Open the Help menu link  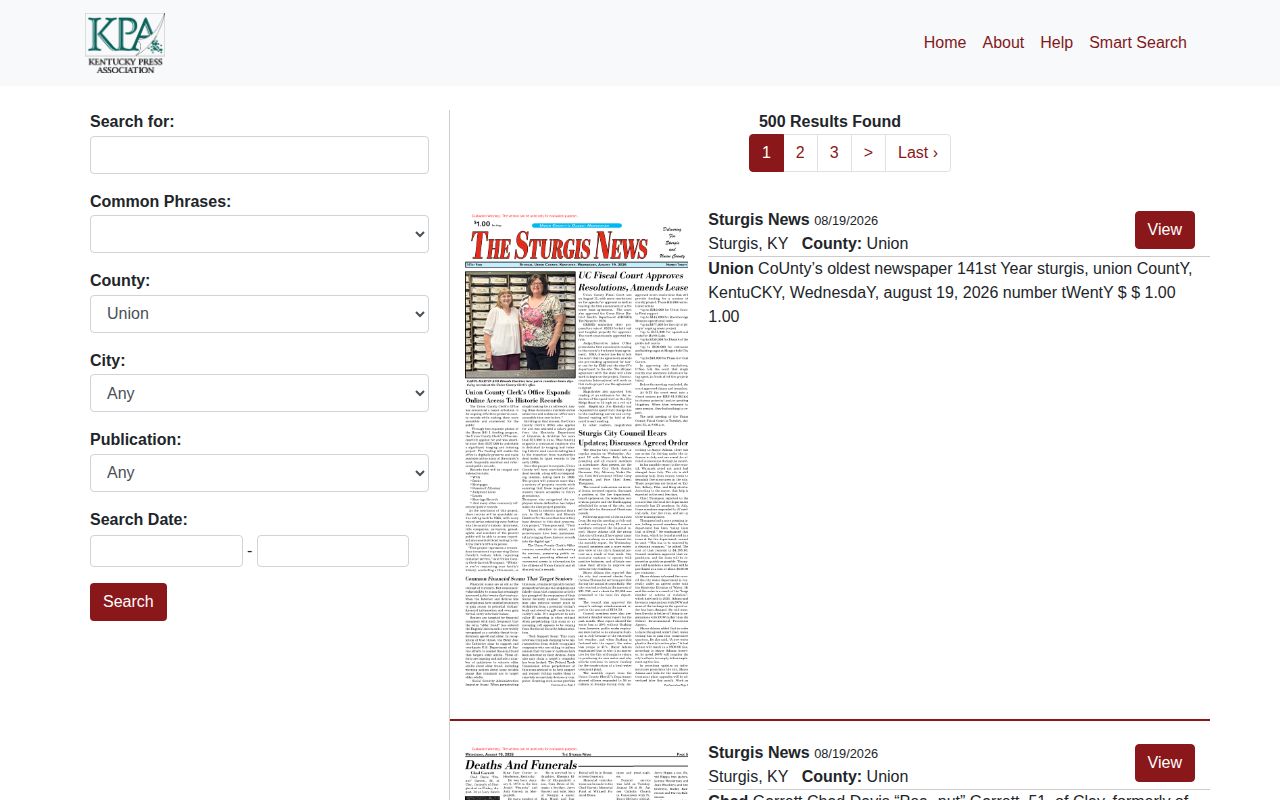pyautogui.click(x=1056, y=42)
